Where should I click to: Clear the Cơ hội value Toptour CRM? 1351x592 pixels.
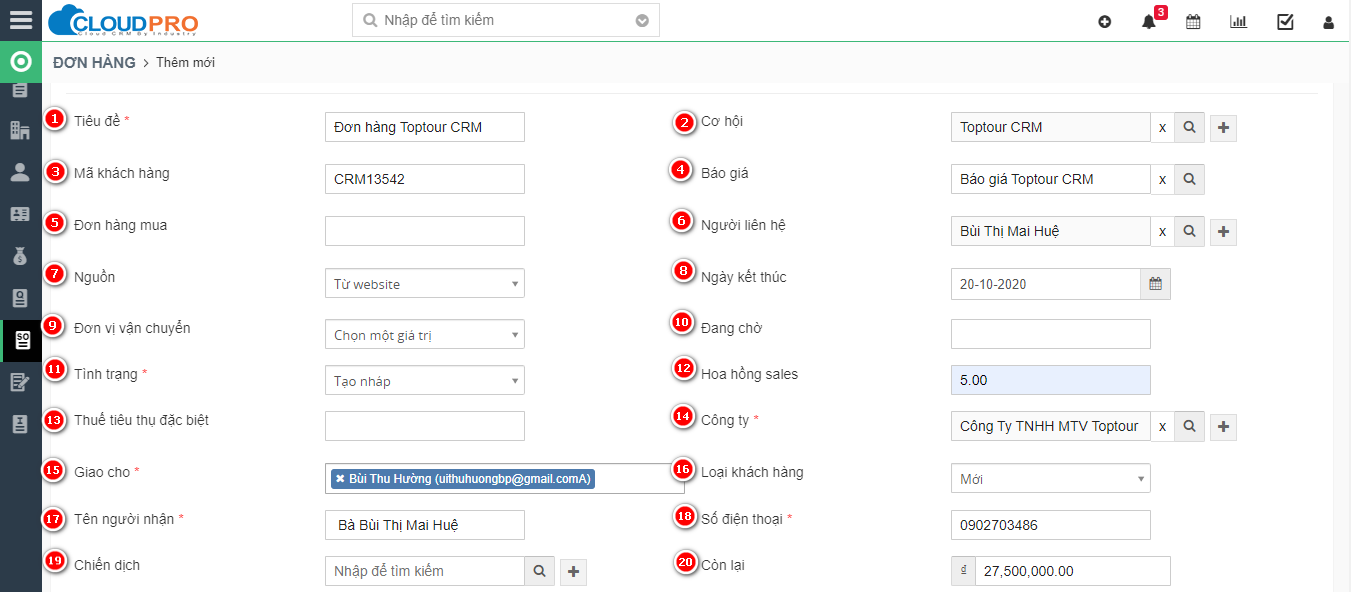point(1162,127)
